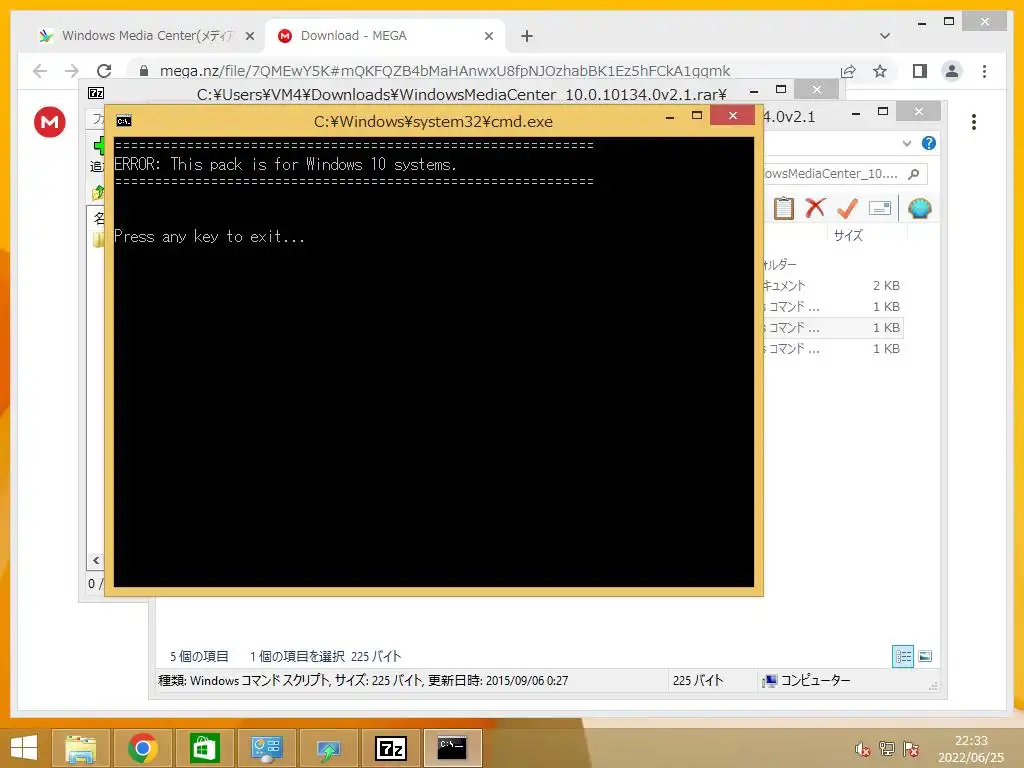
Task: Click Explorer shell globe icon
Action: click(x=920, y=208)
